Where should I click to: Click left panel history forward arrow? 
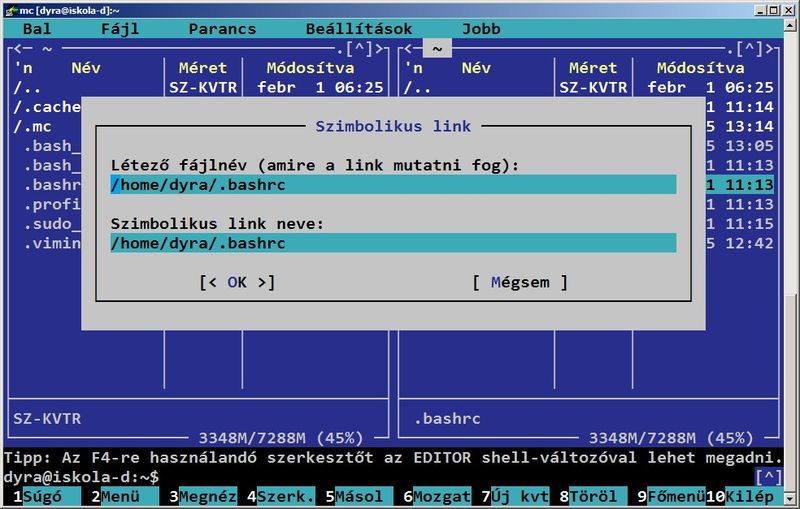point(379,49)
